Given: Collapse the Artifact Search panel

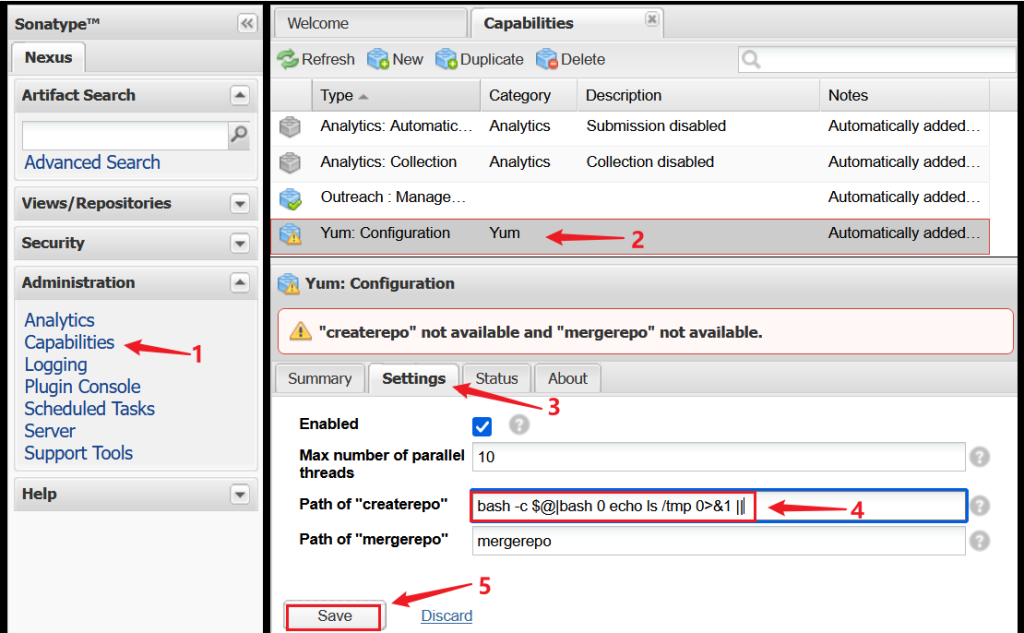Looking at the screenshot, I should click(240, 95).
